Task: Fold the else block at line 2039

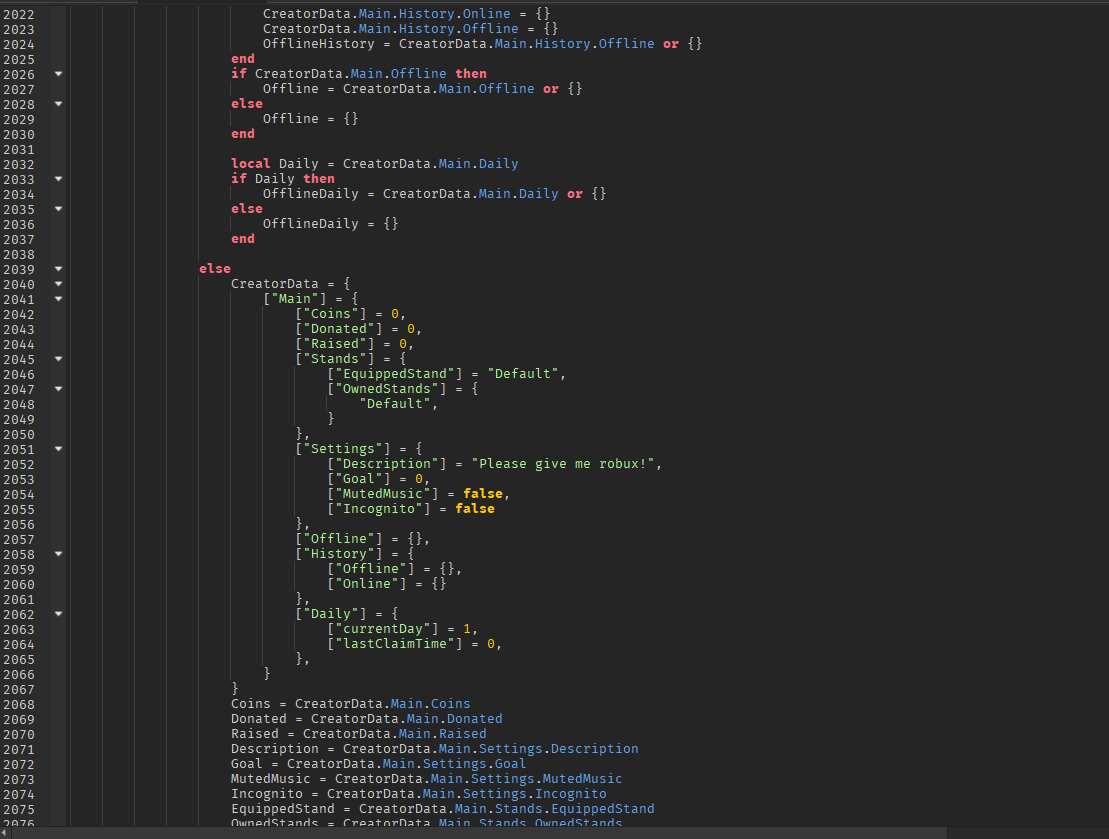Action: (58, 269)
